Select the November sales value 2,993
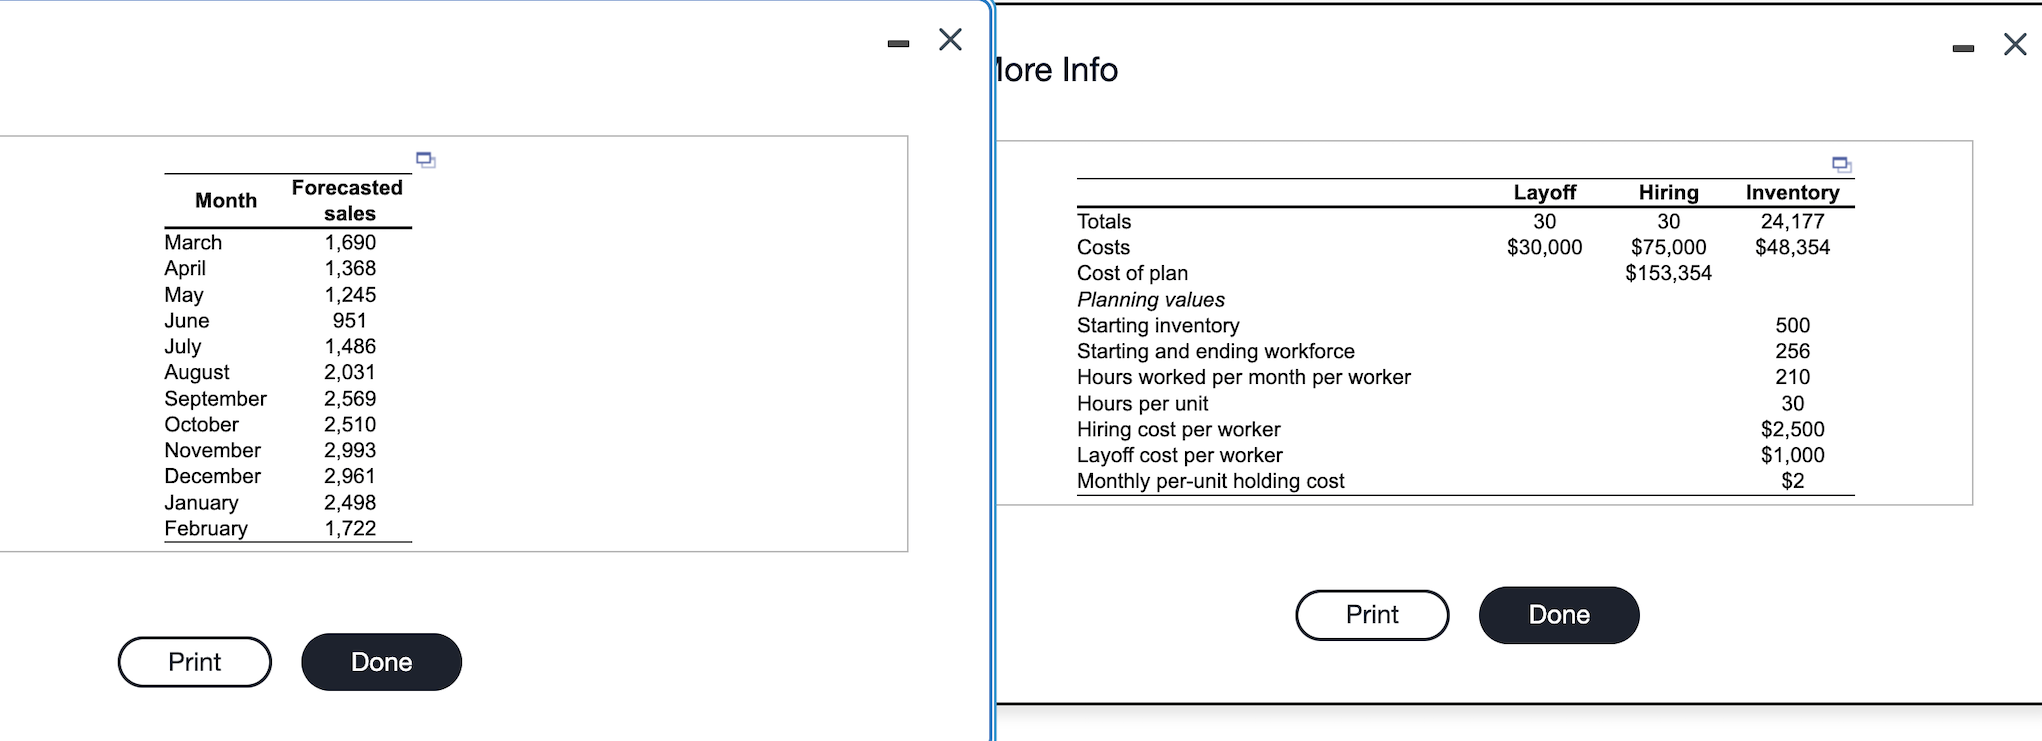The width and height of the screenshot is (2042, 741). click(x=350, y=450)
